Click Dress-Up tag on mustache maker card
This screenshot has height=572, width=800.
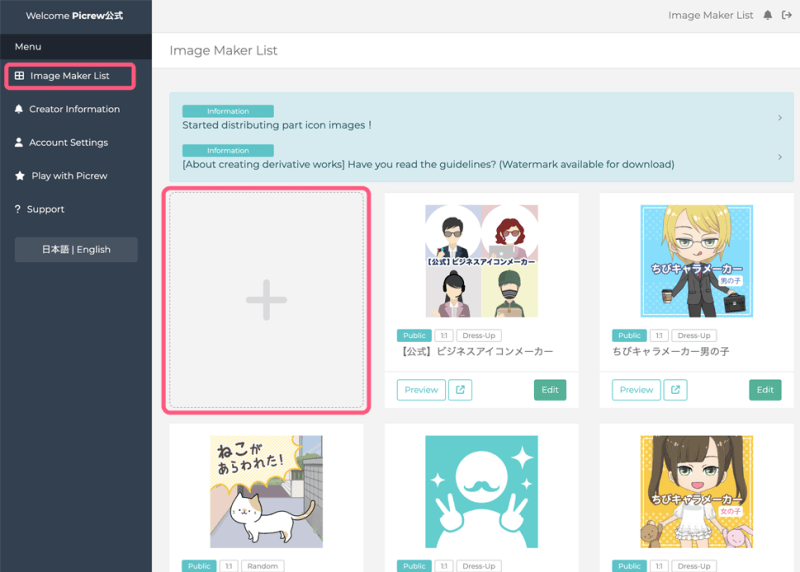[x=479, y=566]
